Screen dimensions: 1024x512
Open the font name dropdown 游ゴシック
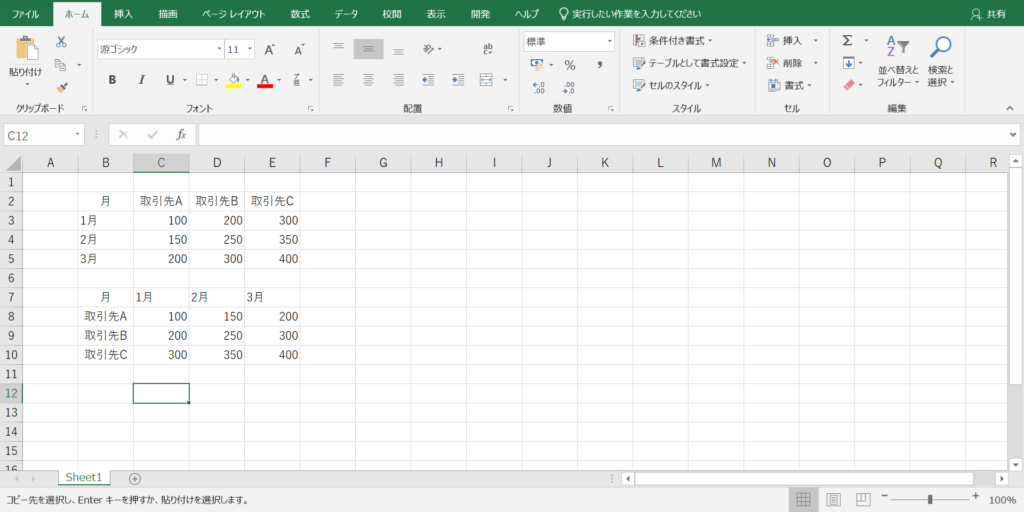coord(160,49)
